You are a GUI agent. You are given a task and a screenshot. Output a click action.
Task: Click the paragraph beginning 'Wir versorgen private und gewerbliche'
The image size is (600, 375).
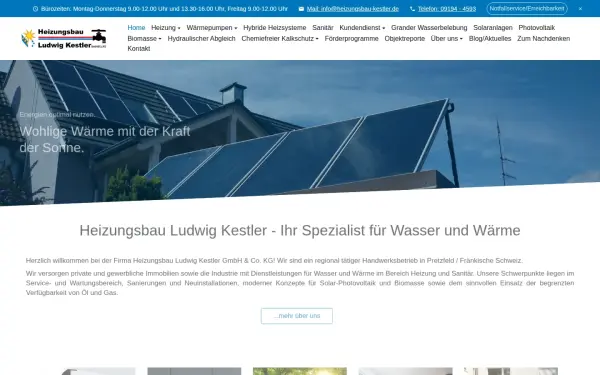[x=300, y=283]
